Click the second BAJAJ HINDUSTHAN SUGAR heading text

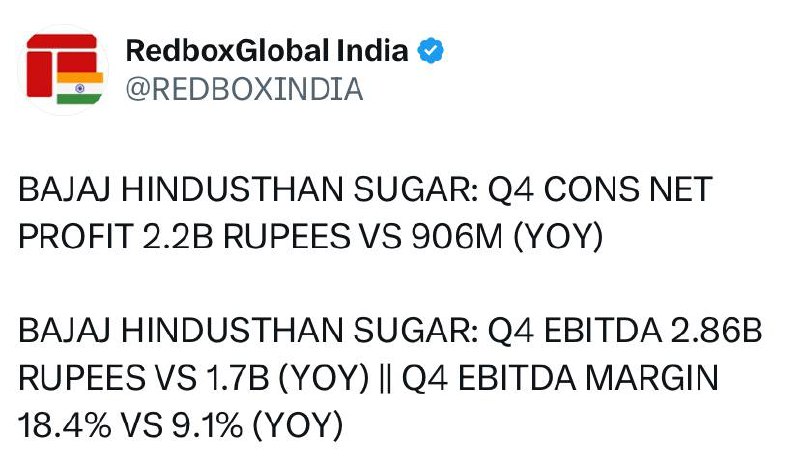[x=248, y=330]
